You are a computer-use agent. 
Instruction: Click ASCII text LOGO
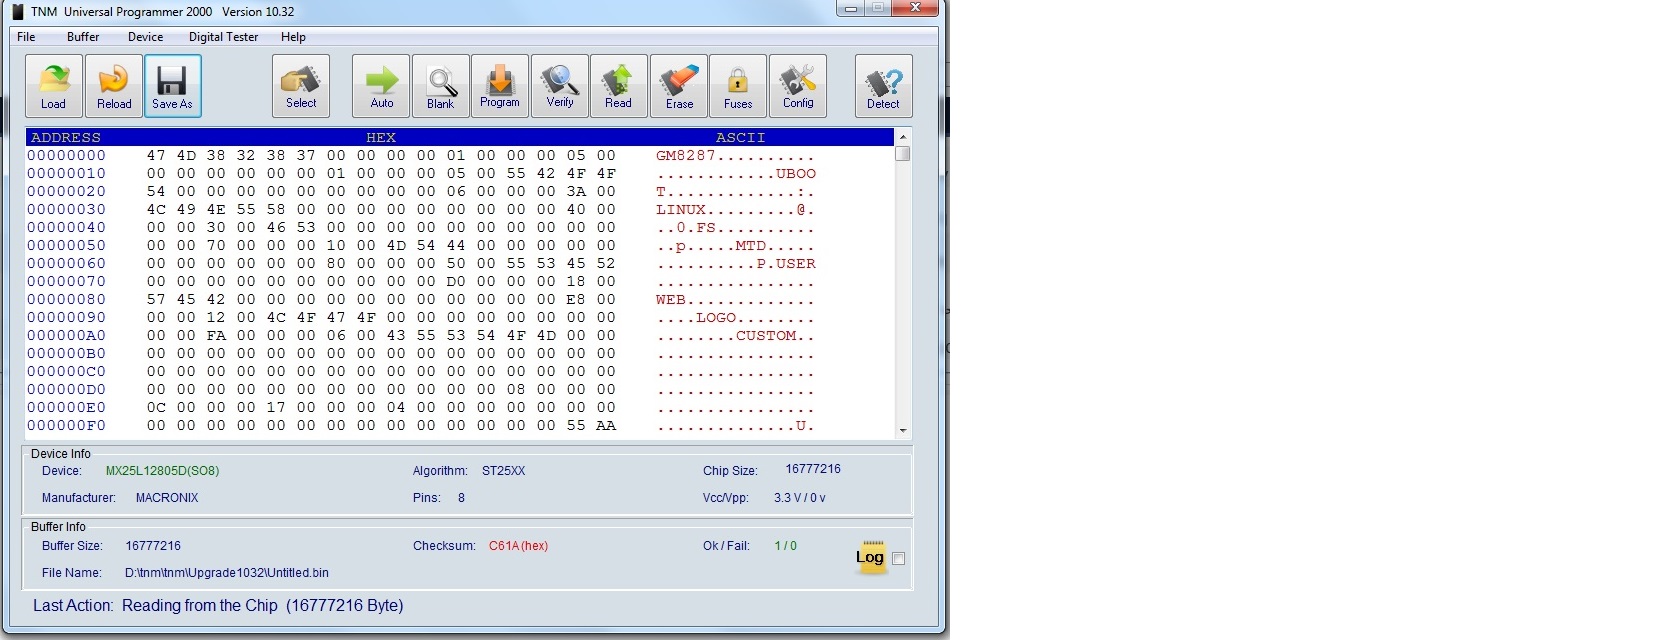pos(716,317)
